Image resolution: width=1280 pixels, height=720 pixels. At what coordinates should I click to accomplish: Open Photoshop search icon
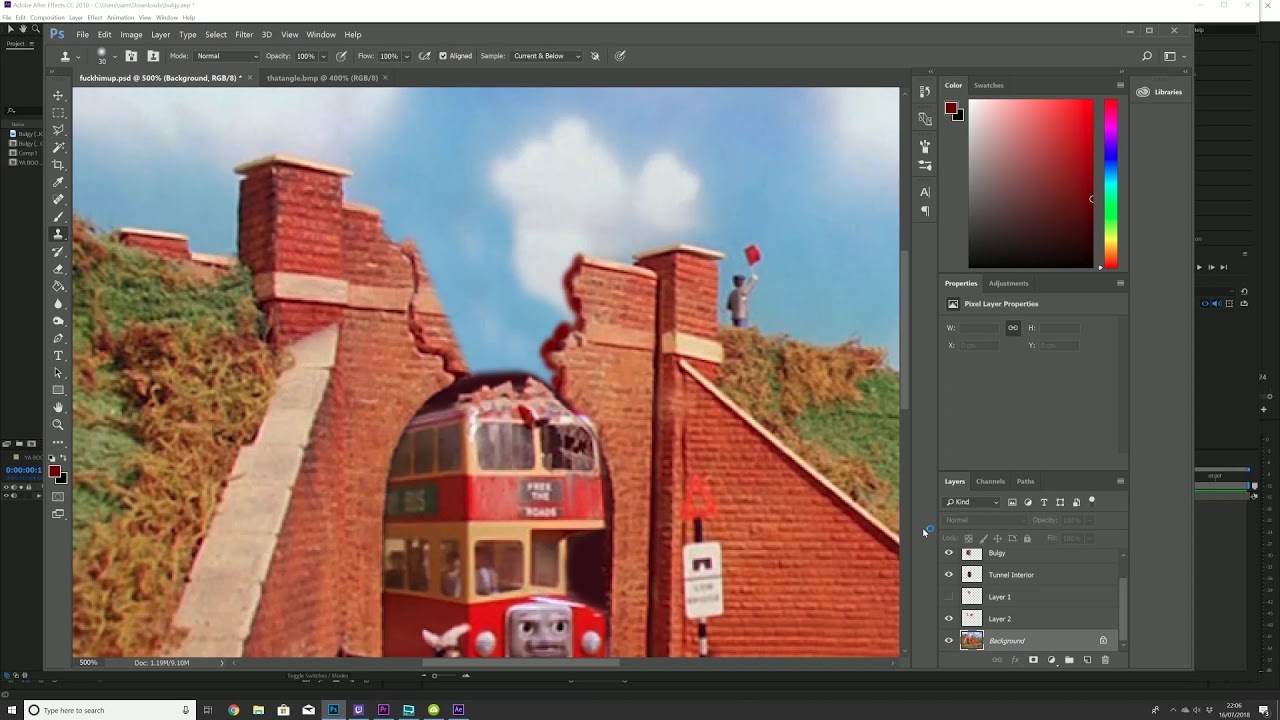pos(1147,56)
